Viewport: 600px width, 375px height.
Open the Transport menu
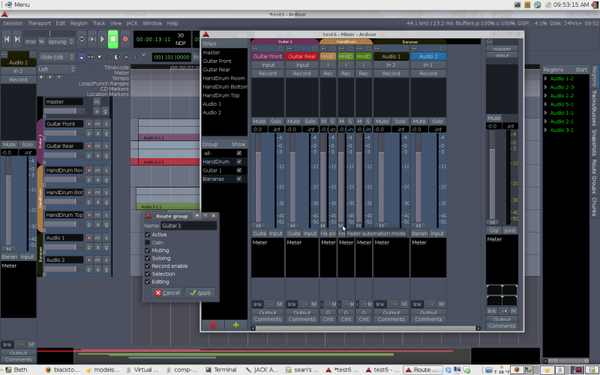point(39,23)
